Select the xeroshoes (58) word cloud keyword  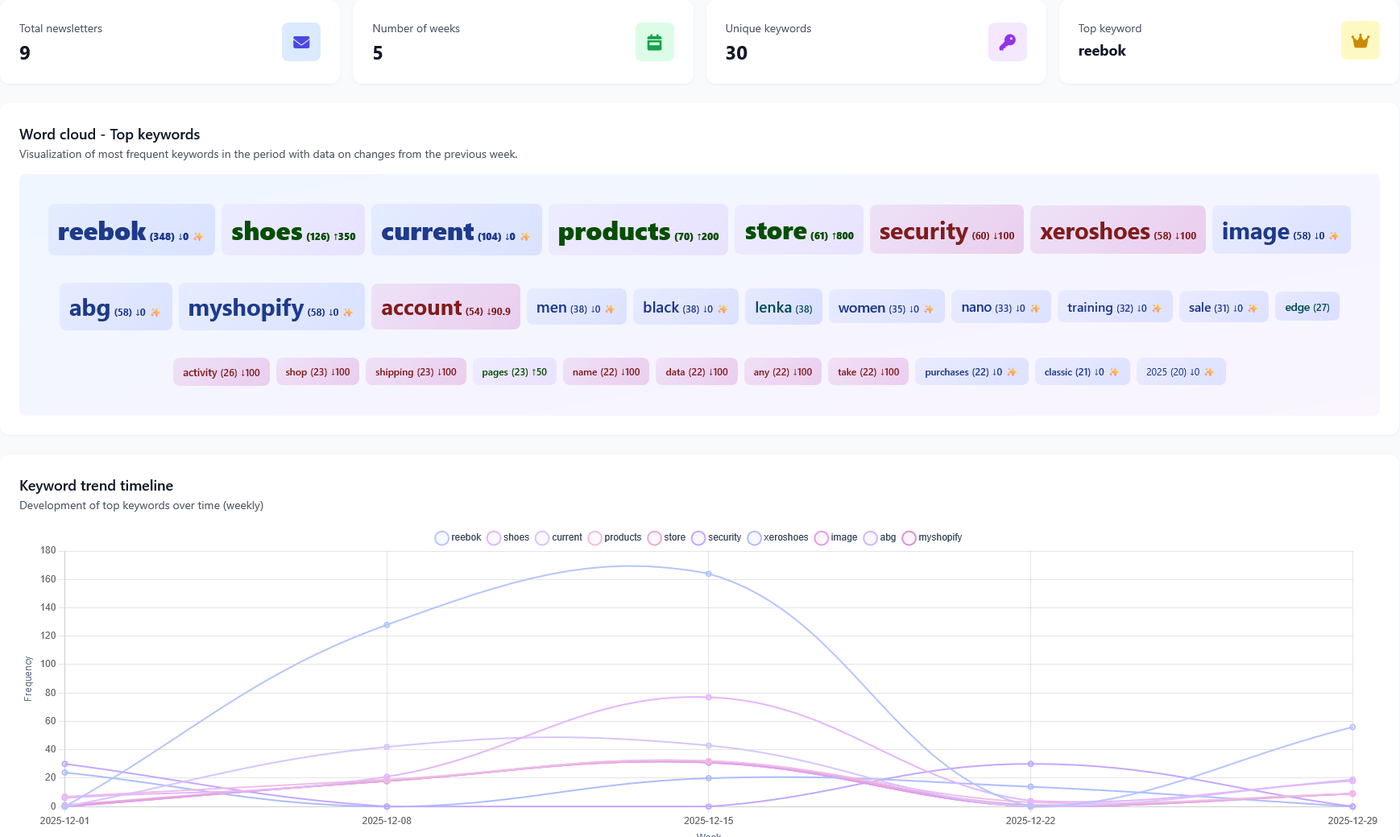[1118, 230]
